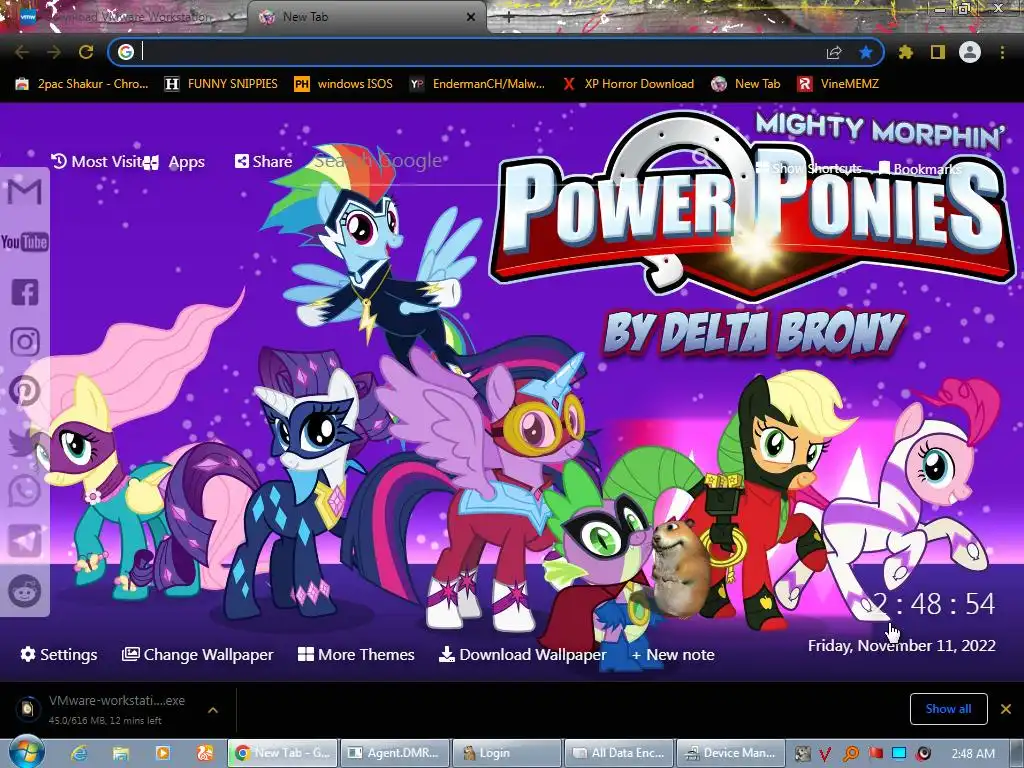Launch Windows Media Player taskbar icon

click(x=163, y=753)
